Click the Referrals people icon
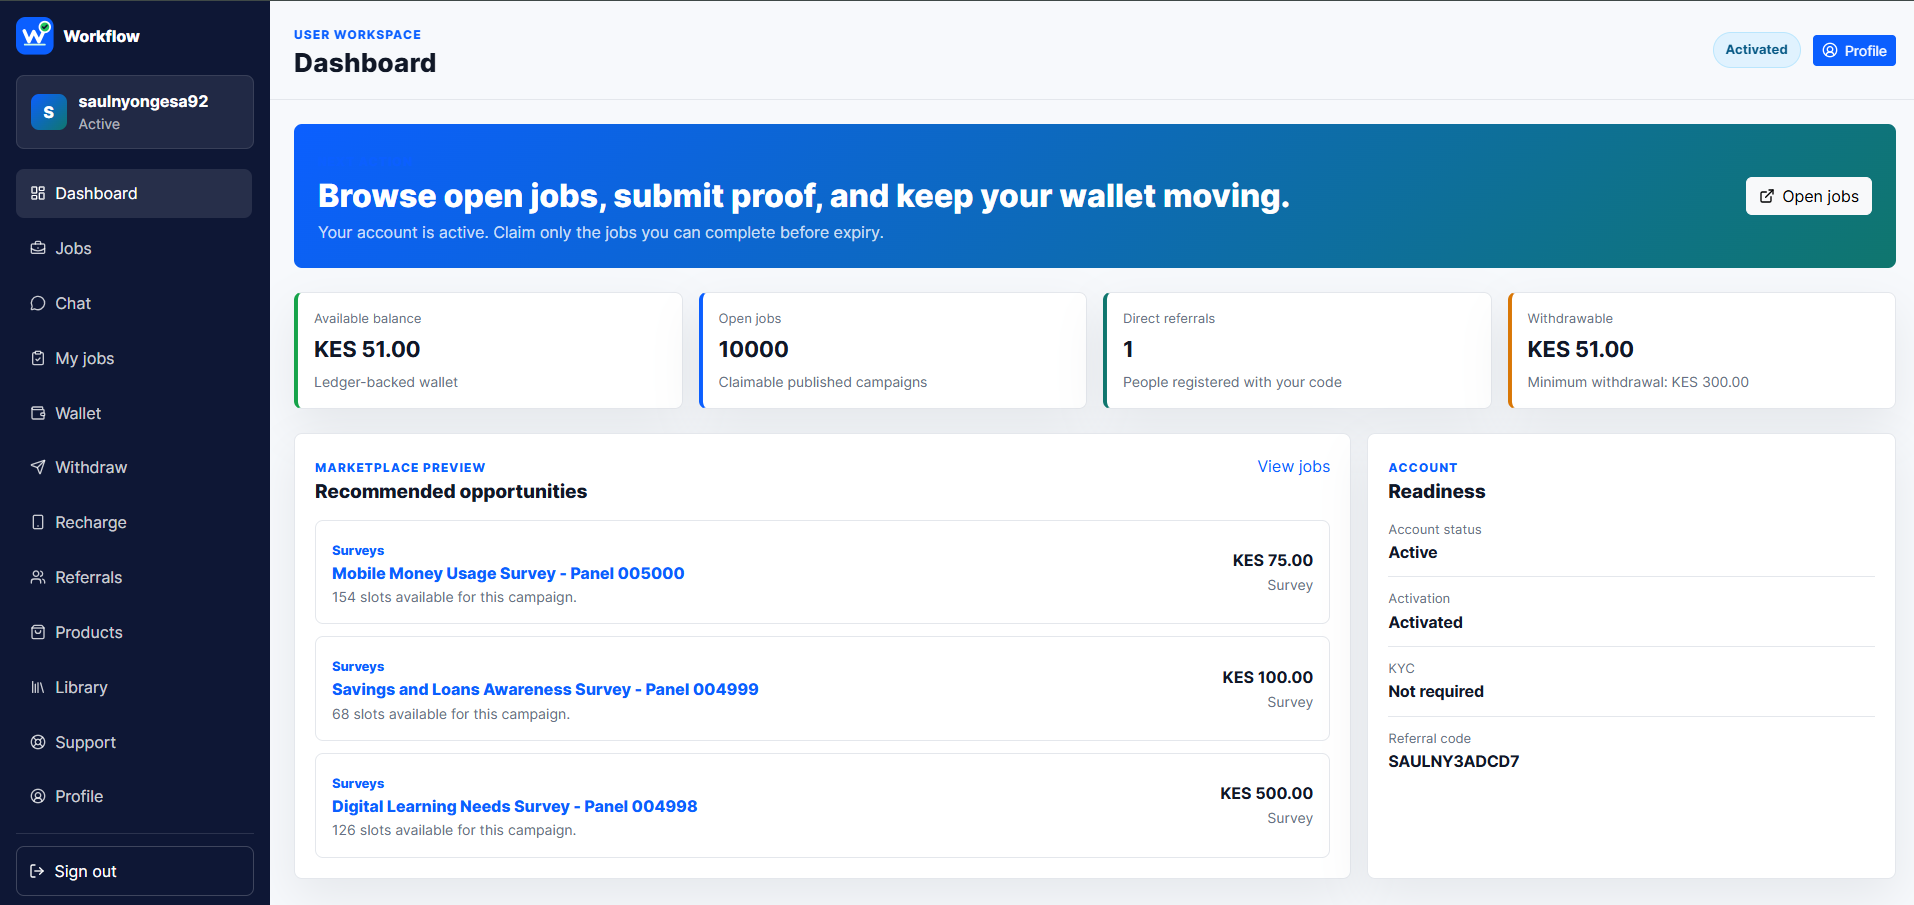Image resolution: width=1914 pixels, height=905 pixels. point(38,577)
